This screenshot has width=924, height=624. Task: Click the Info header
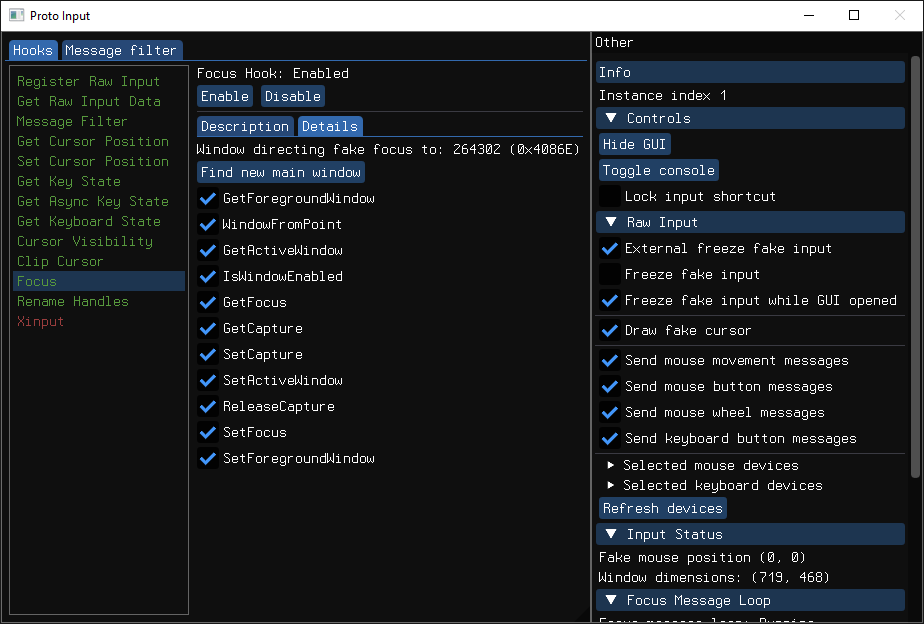pyautogui.click(x=750, y=72)
